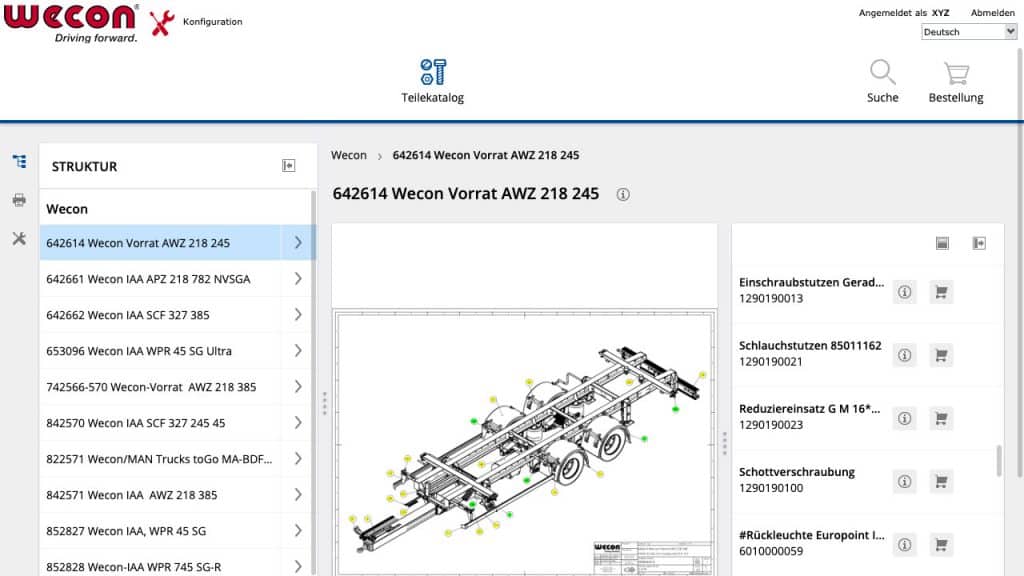Select 653096 Wecon IAA WPR 45 SG Ultra
This screenshot has height=576, width=1024.
pos(161,351)
